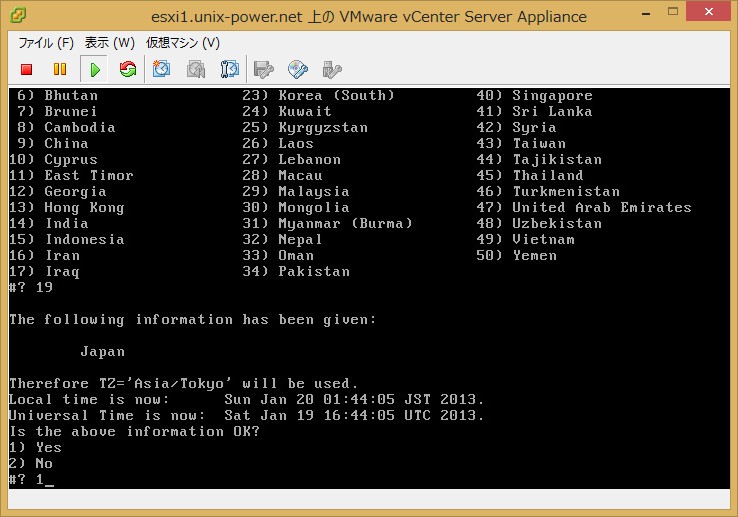This screenshot has width=738, height=517.
Task: Connect CD/DVD device icon
Action: tap(297, 70)
